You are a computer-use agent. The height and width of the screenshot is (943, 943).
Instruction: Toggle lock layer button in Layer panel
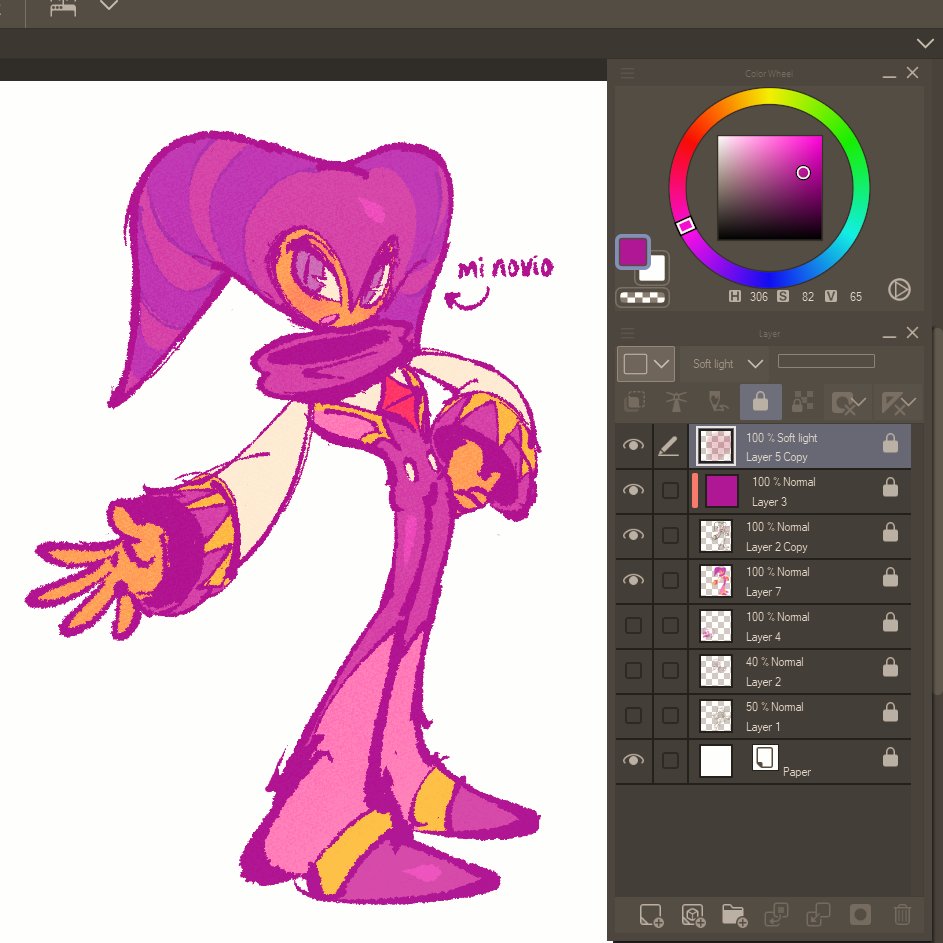(x=760, y=401)
